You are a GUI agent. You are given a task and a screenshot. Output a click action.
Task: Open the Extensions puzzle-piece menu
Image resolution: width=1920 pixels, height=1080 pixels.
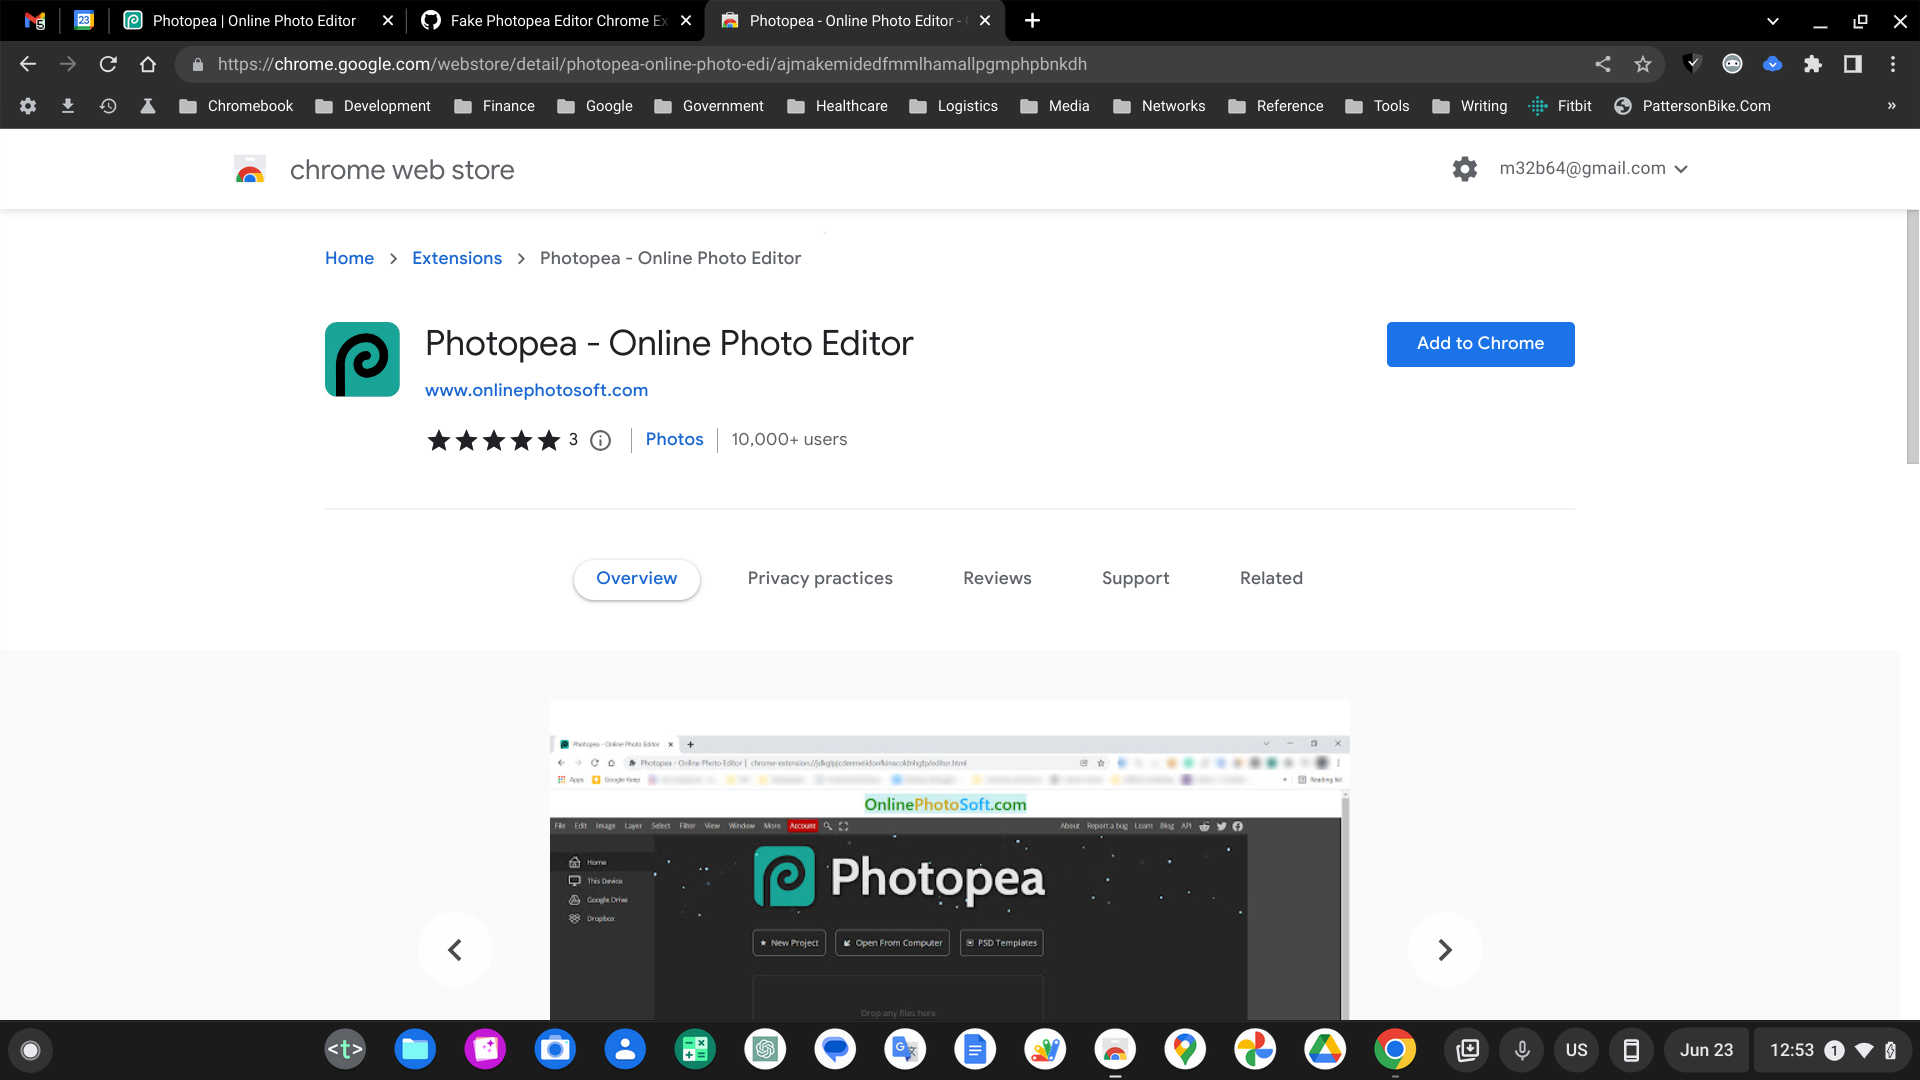(x=1813, y=63)
